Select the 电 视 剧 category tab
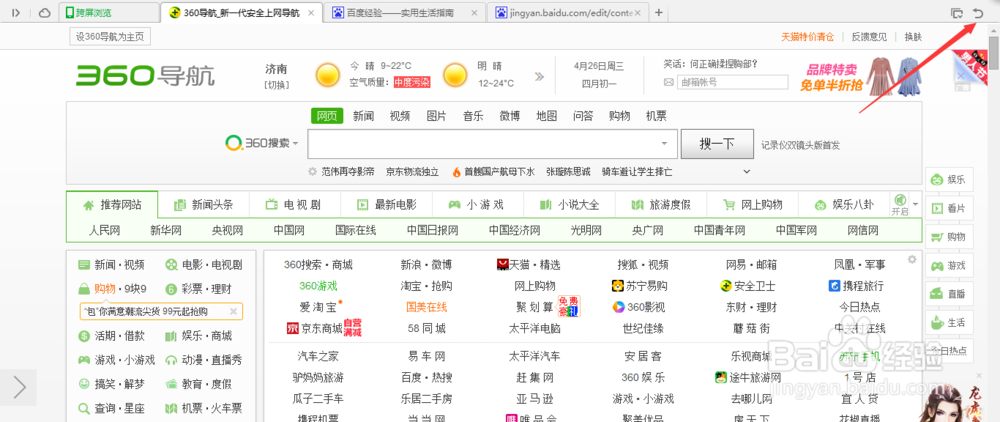The image size is (1000, 422). point(294,205)
